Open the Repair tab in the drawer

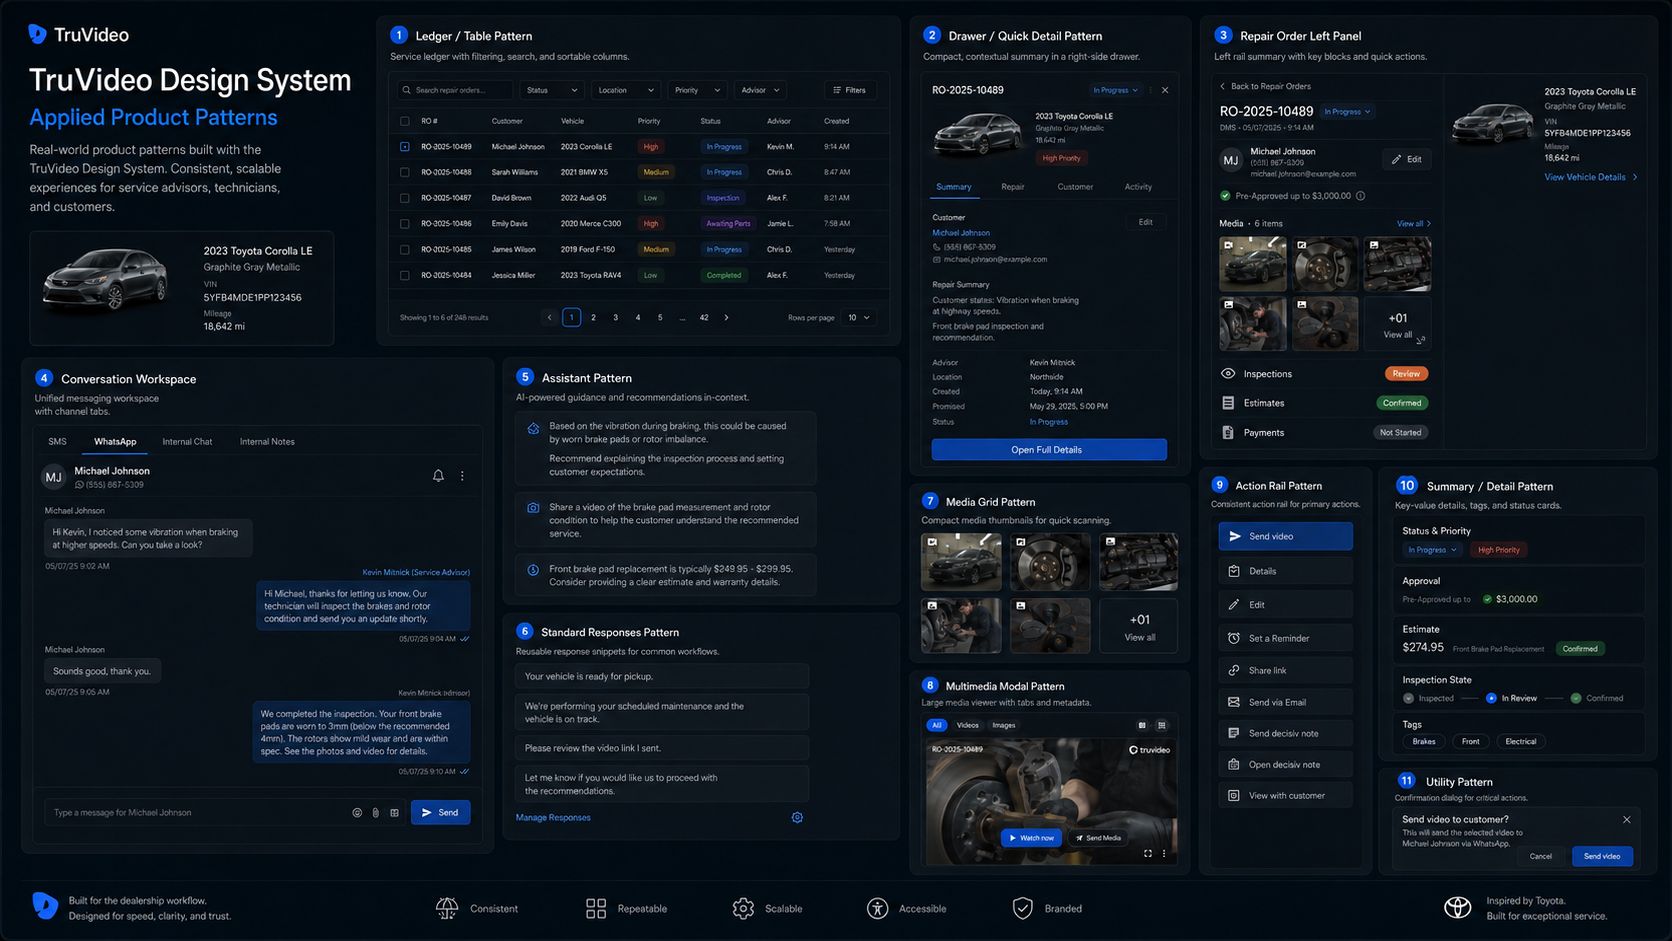(x=1013, y=187)
